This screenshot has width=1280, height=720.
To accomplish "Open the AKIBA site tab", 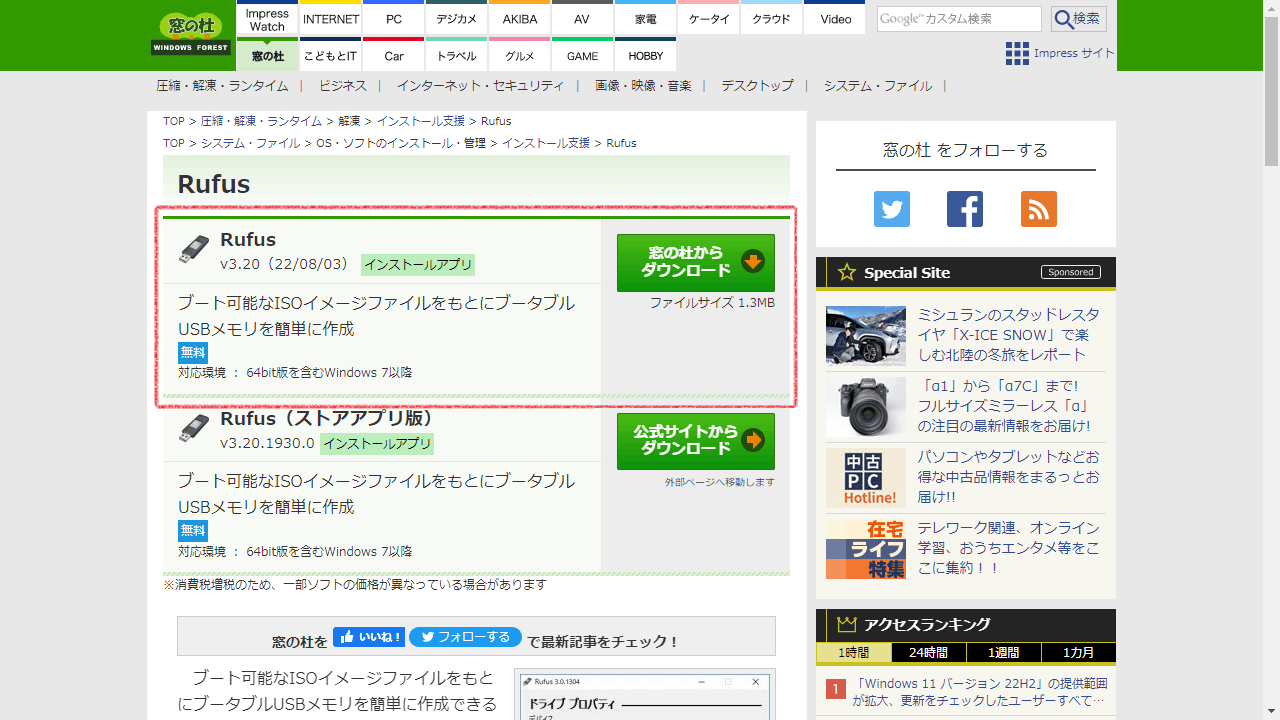I will tap(520, 19).
